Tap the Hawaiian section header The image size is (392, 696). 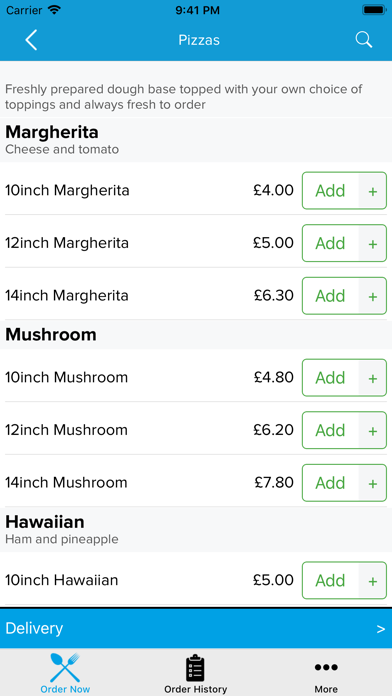[196, 530]
